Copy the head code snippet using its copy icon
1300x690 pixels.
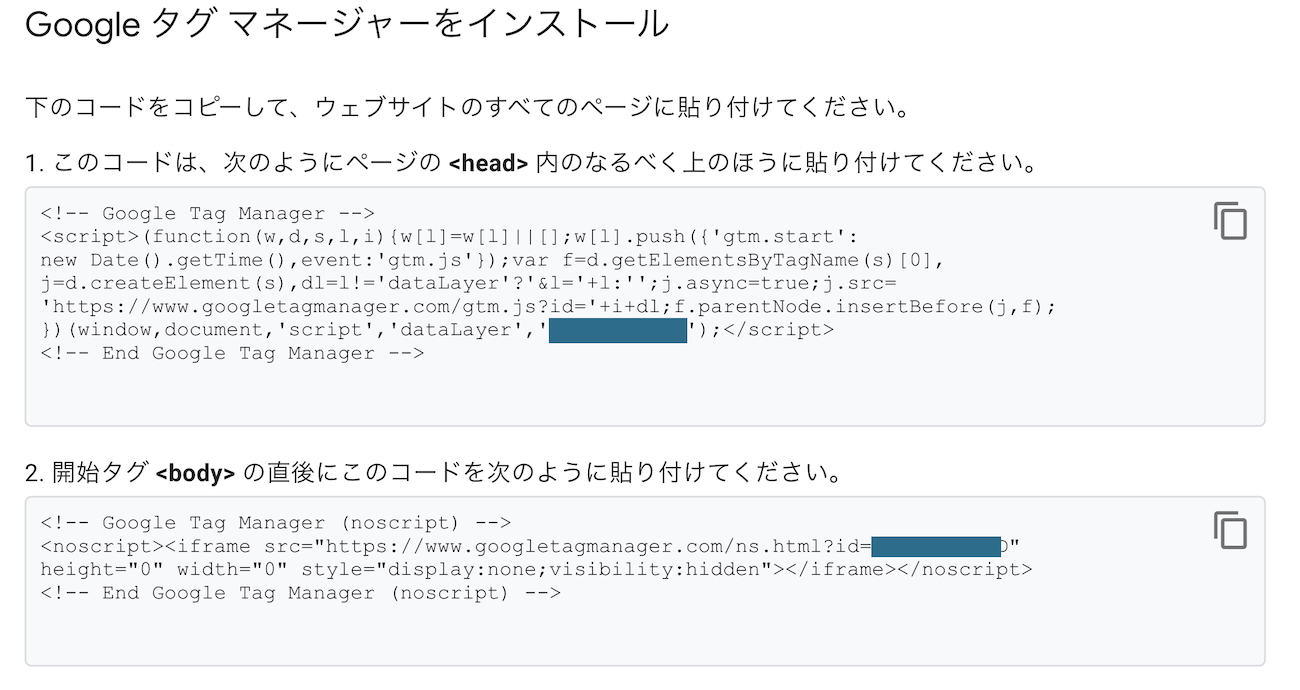click(1230, 220)
